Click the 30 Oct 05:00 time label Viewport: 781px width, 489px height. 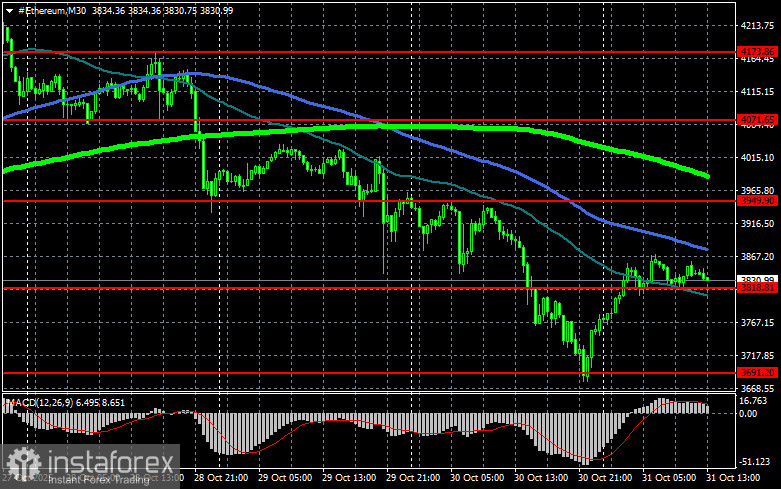[477, 478]
